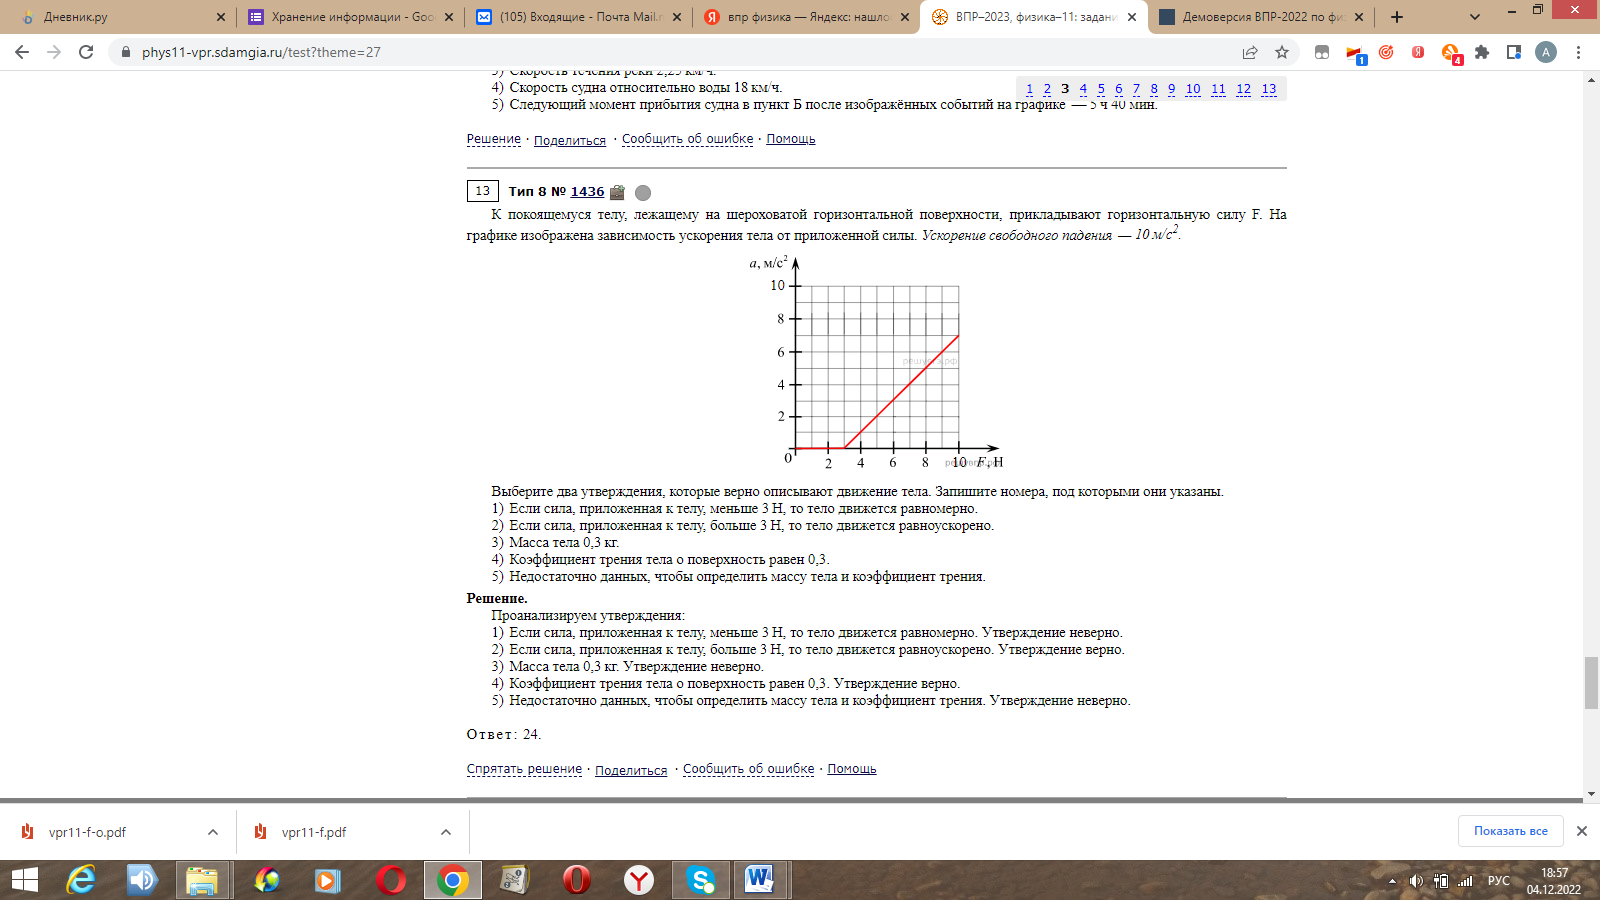The height and width of the screenshot is (900, 1600).
Task: Click the gray circle icon beside task 1436
Action: [643, 193]
